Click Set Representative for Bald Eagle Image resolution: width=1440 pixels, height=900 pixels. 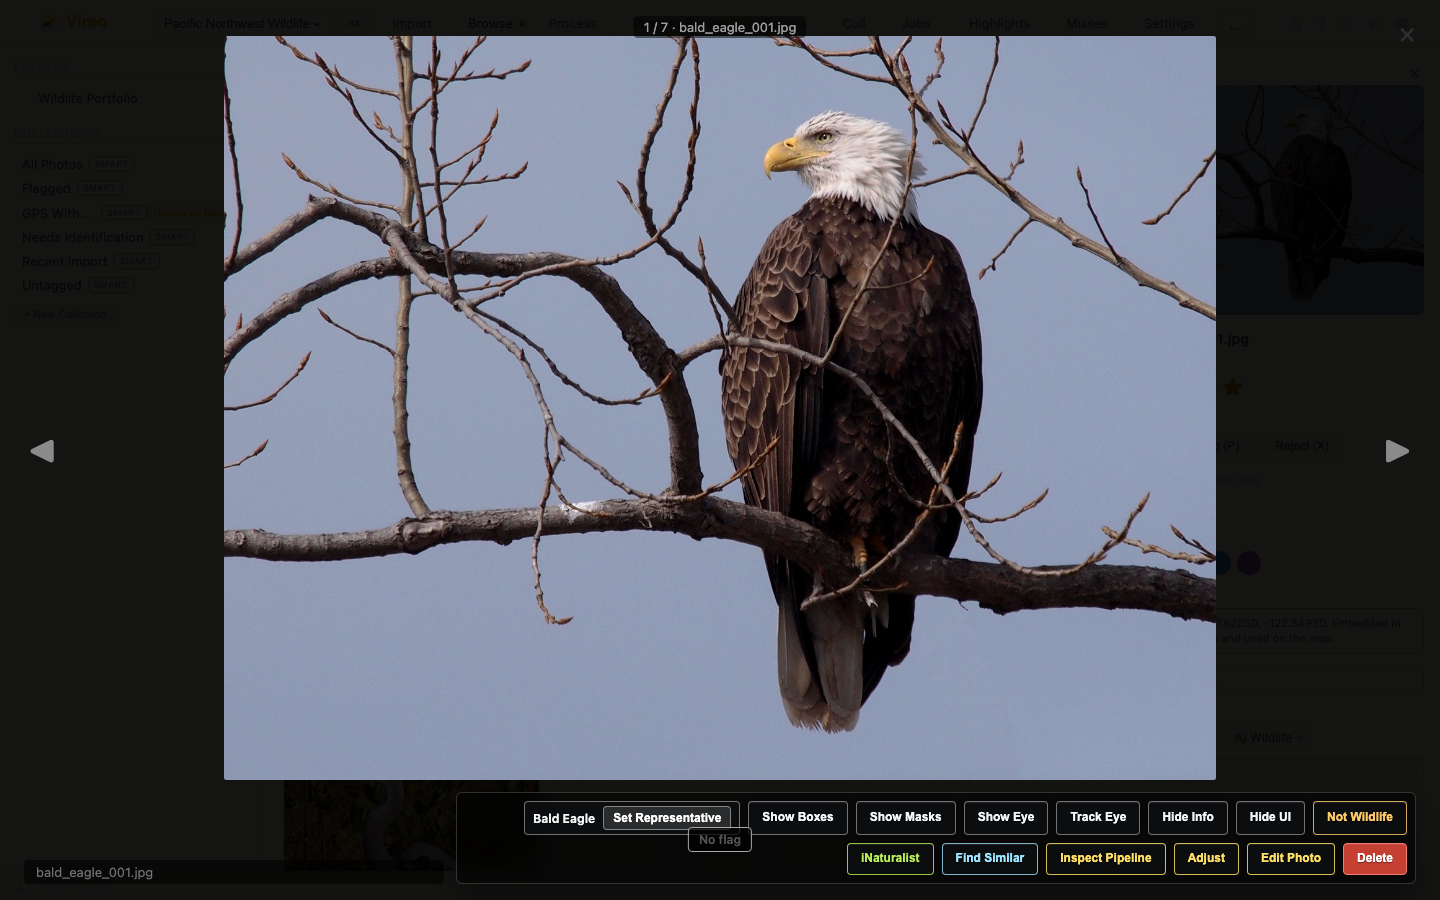click(667, 818)
